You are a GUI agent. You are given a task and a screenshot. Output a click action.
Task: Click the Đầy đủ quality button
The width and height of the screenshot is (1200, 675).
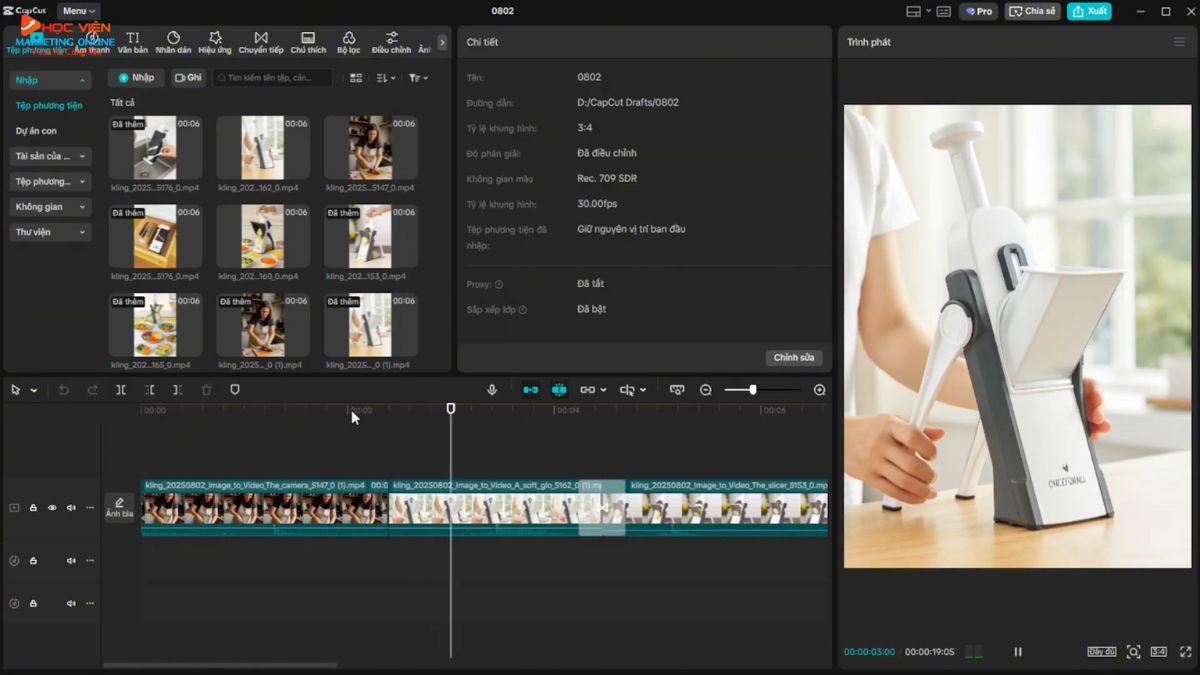pos(1101,652)
